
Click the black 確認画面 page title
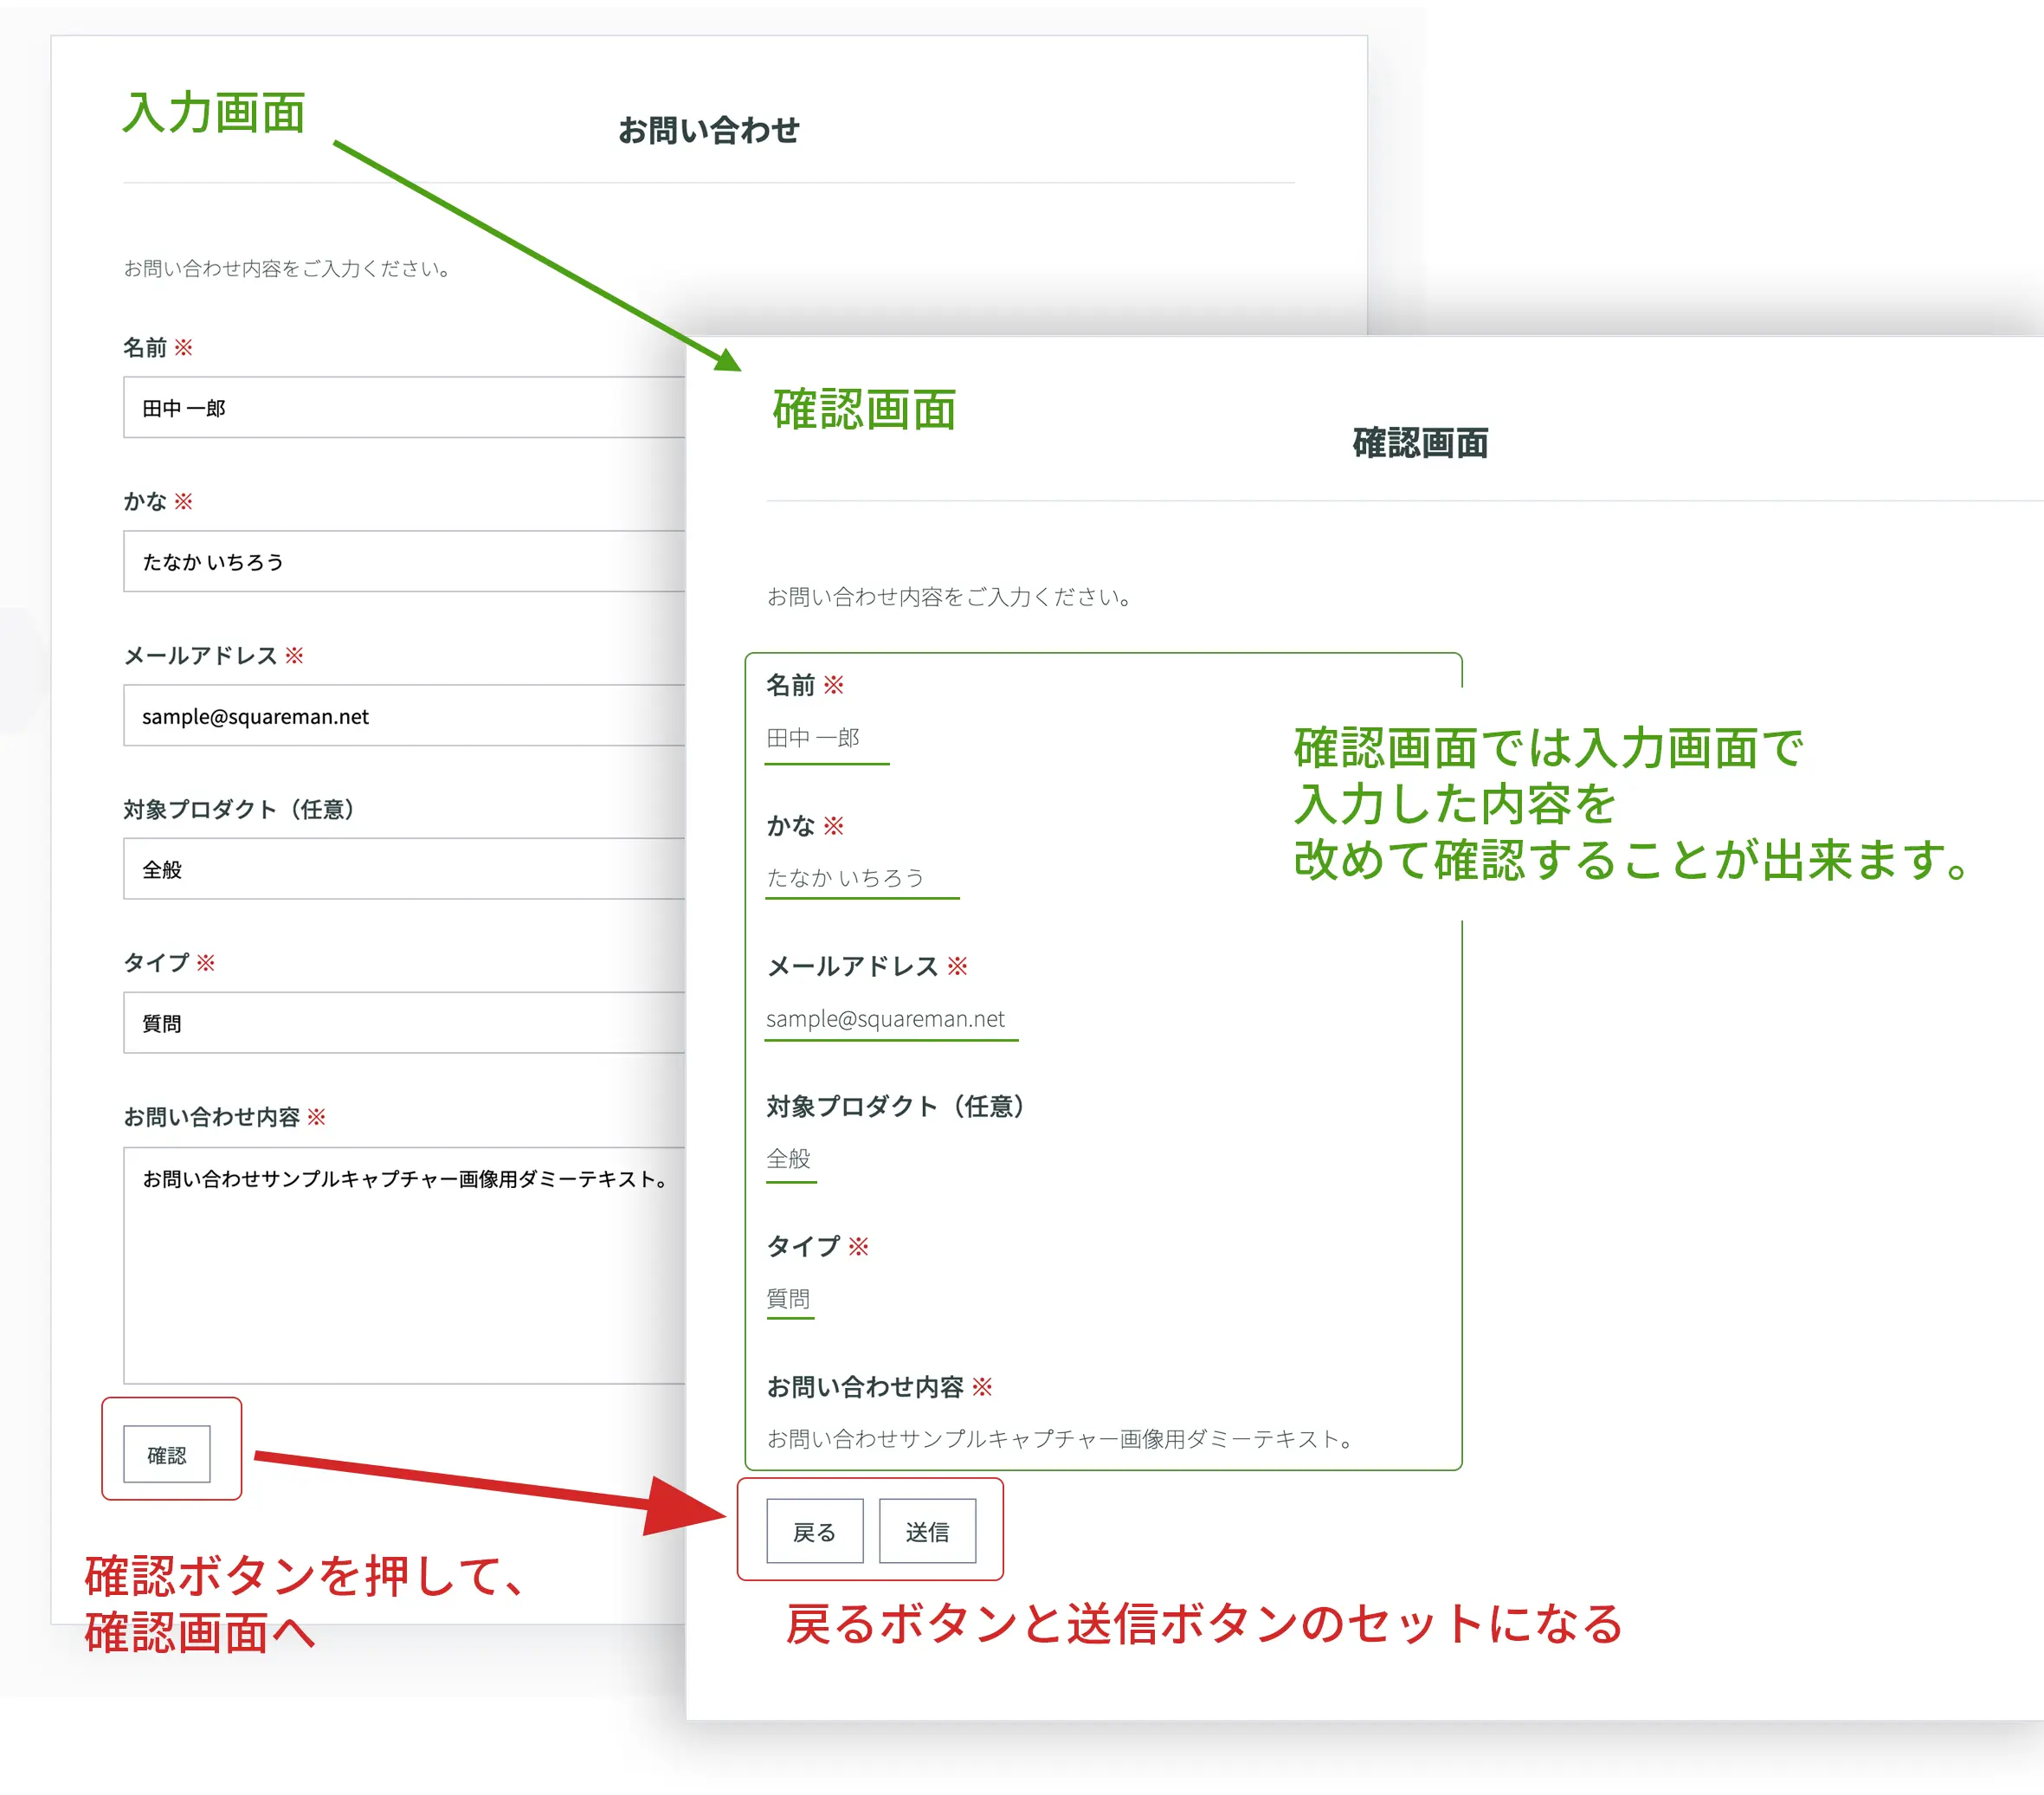(1420, 442)
